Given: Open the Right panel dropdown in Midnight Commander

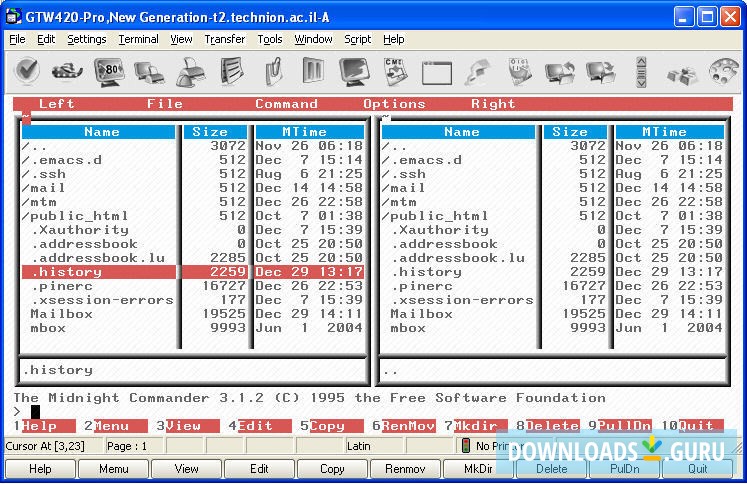Looking at the screenshot, I should (x=493, y=104).
